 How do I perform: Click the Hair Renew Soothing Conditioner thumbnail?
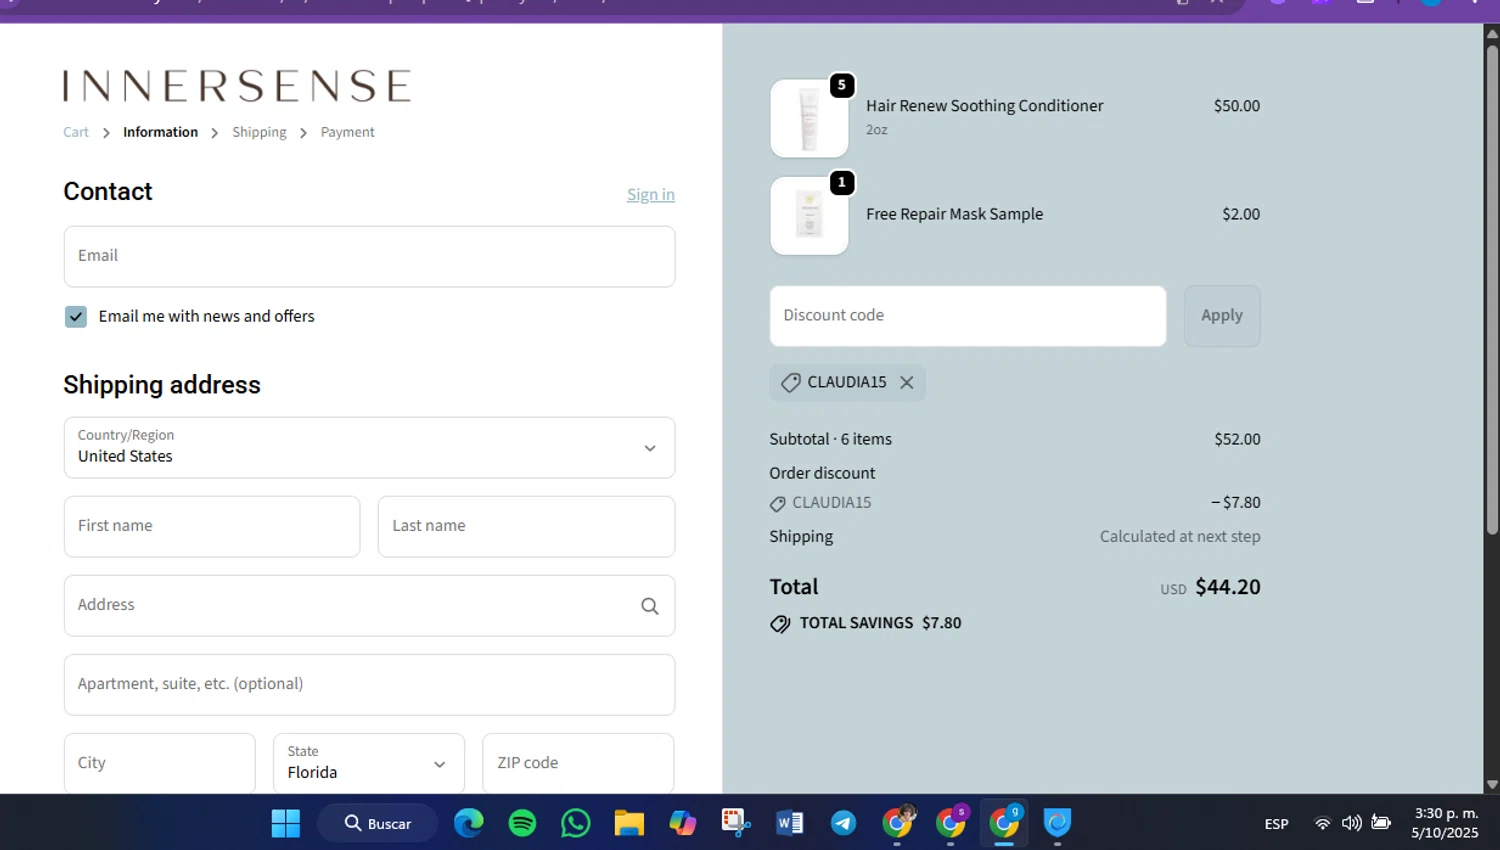(x=809, y=118)
